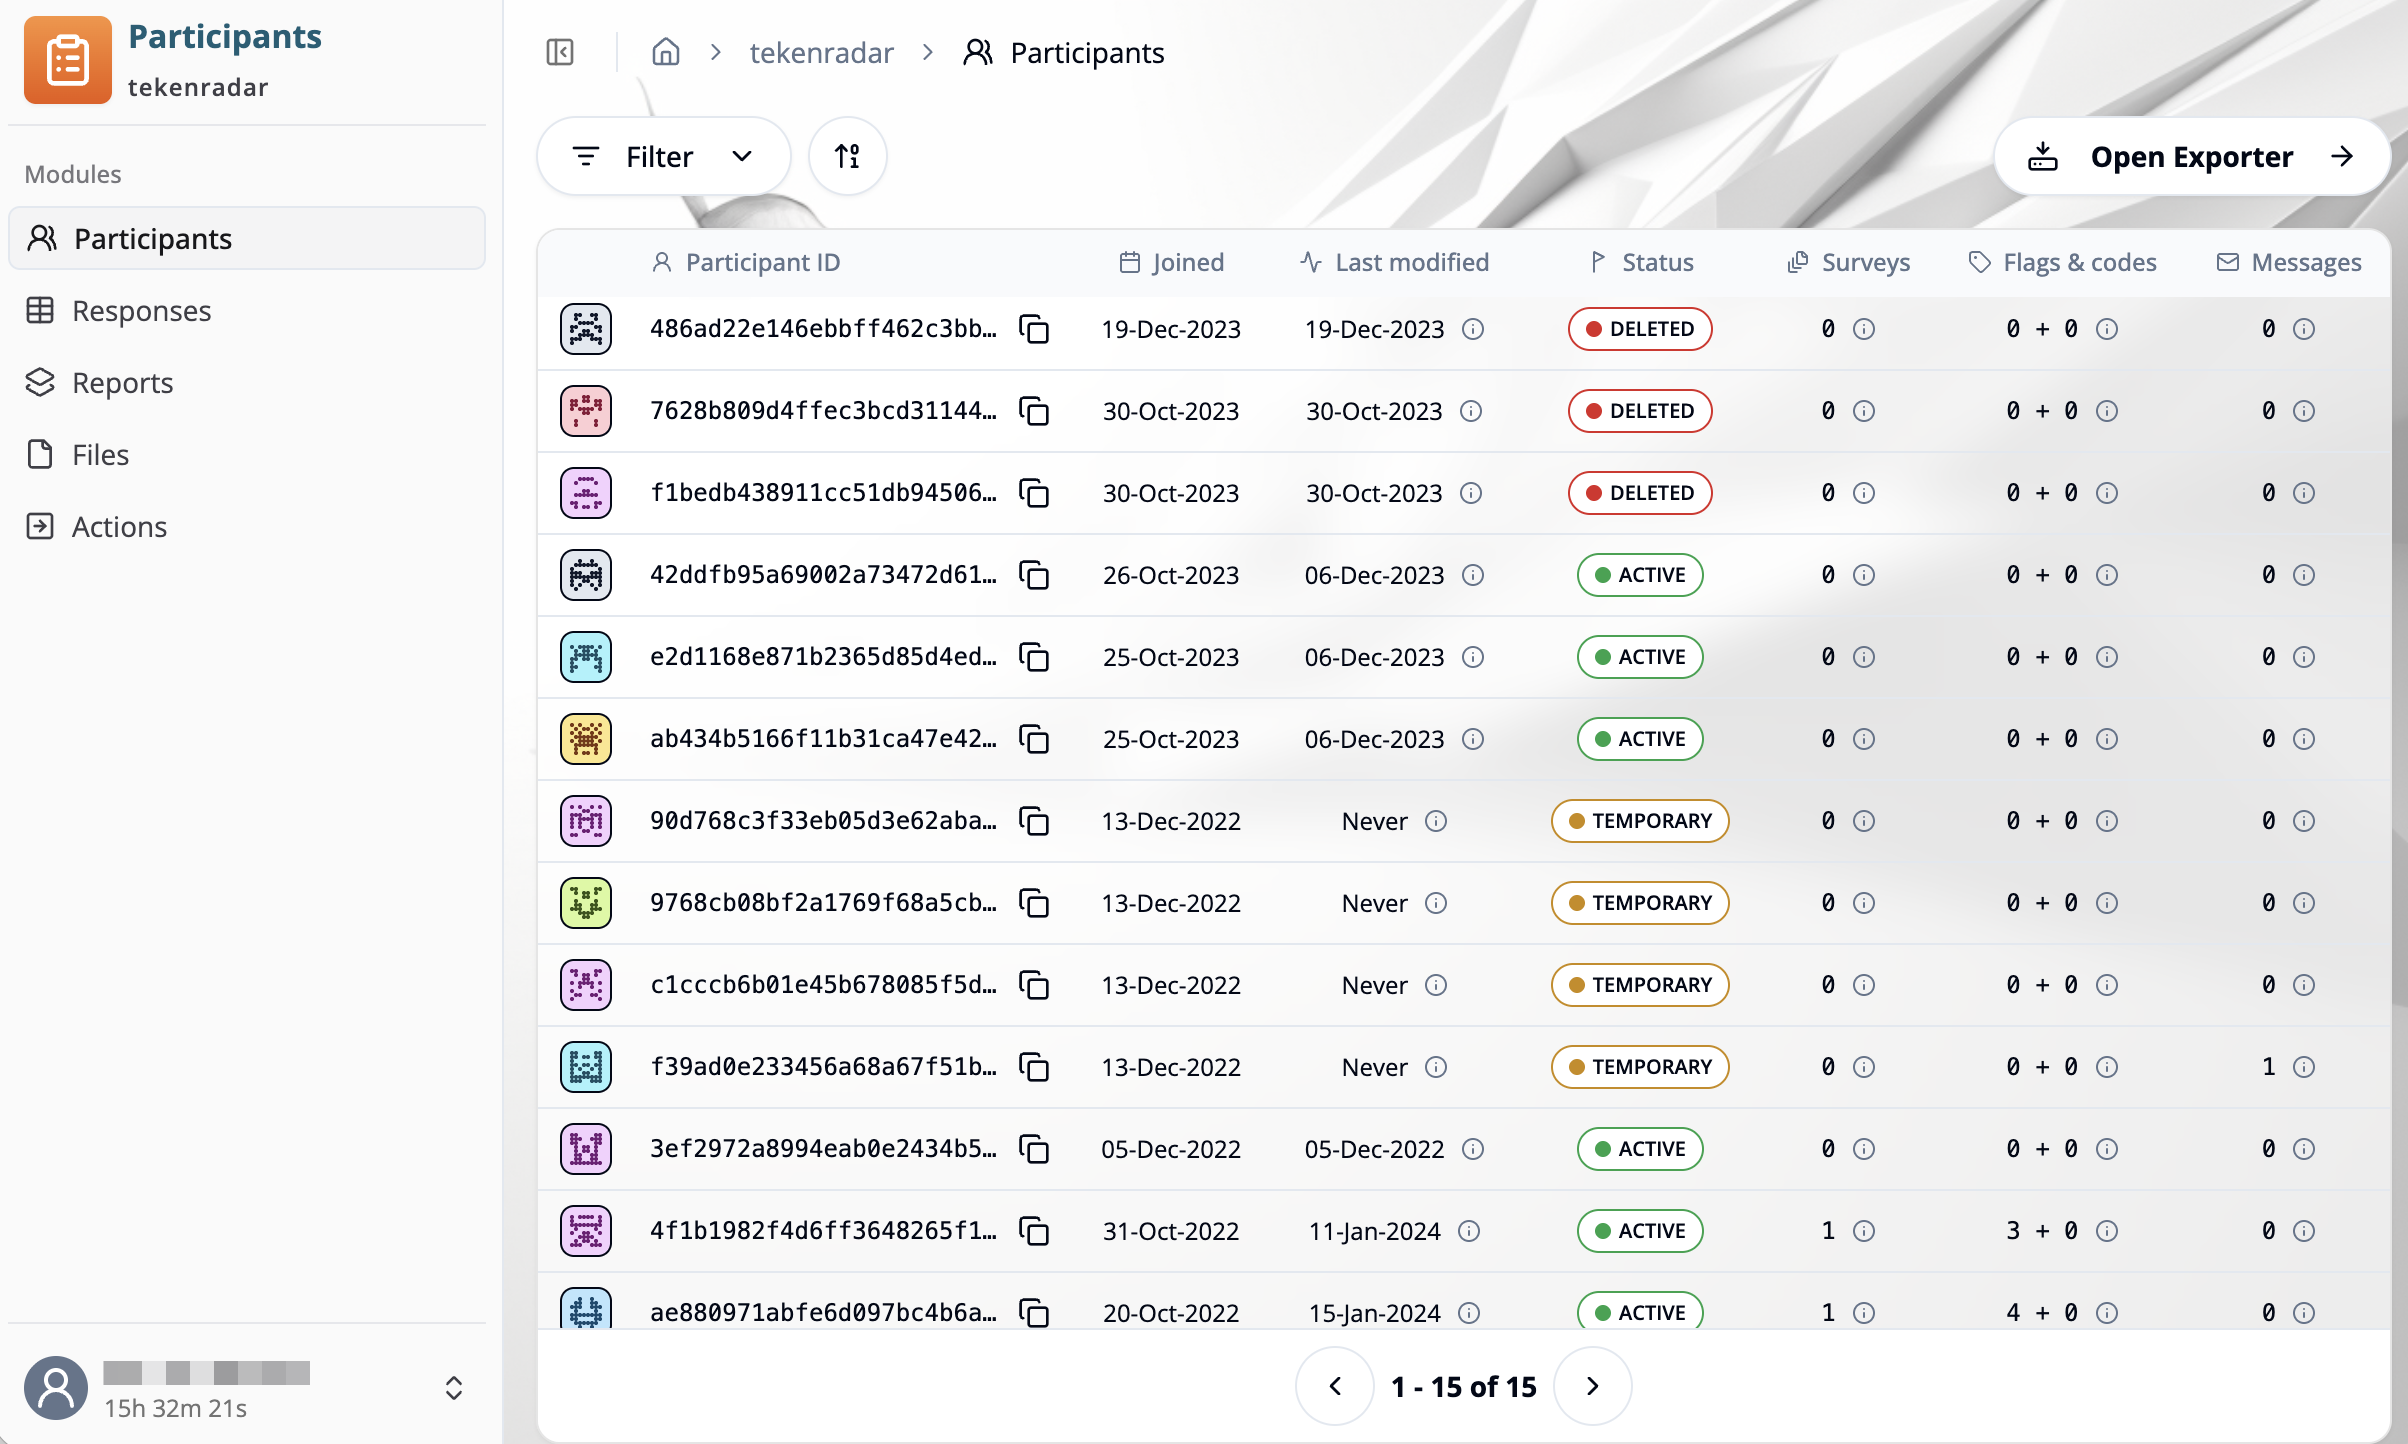The image size is (2408, 1444).
Task: Open the Reports module
Action: click(x=122, y=383)
